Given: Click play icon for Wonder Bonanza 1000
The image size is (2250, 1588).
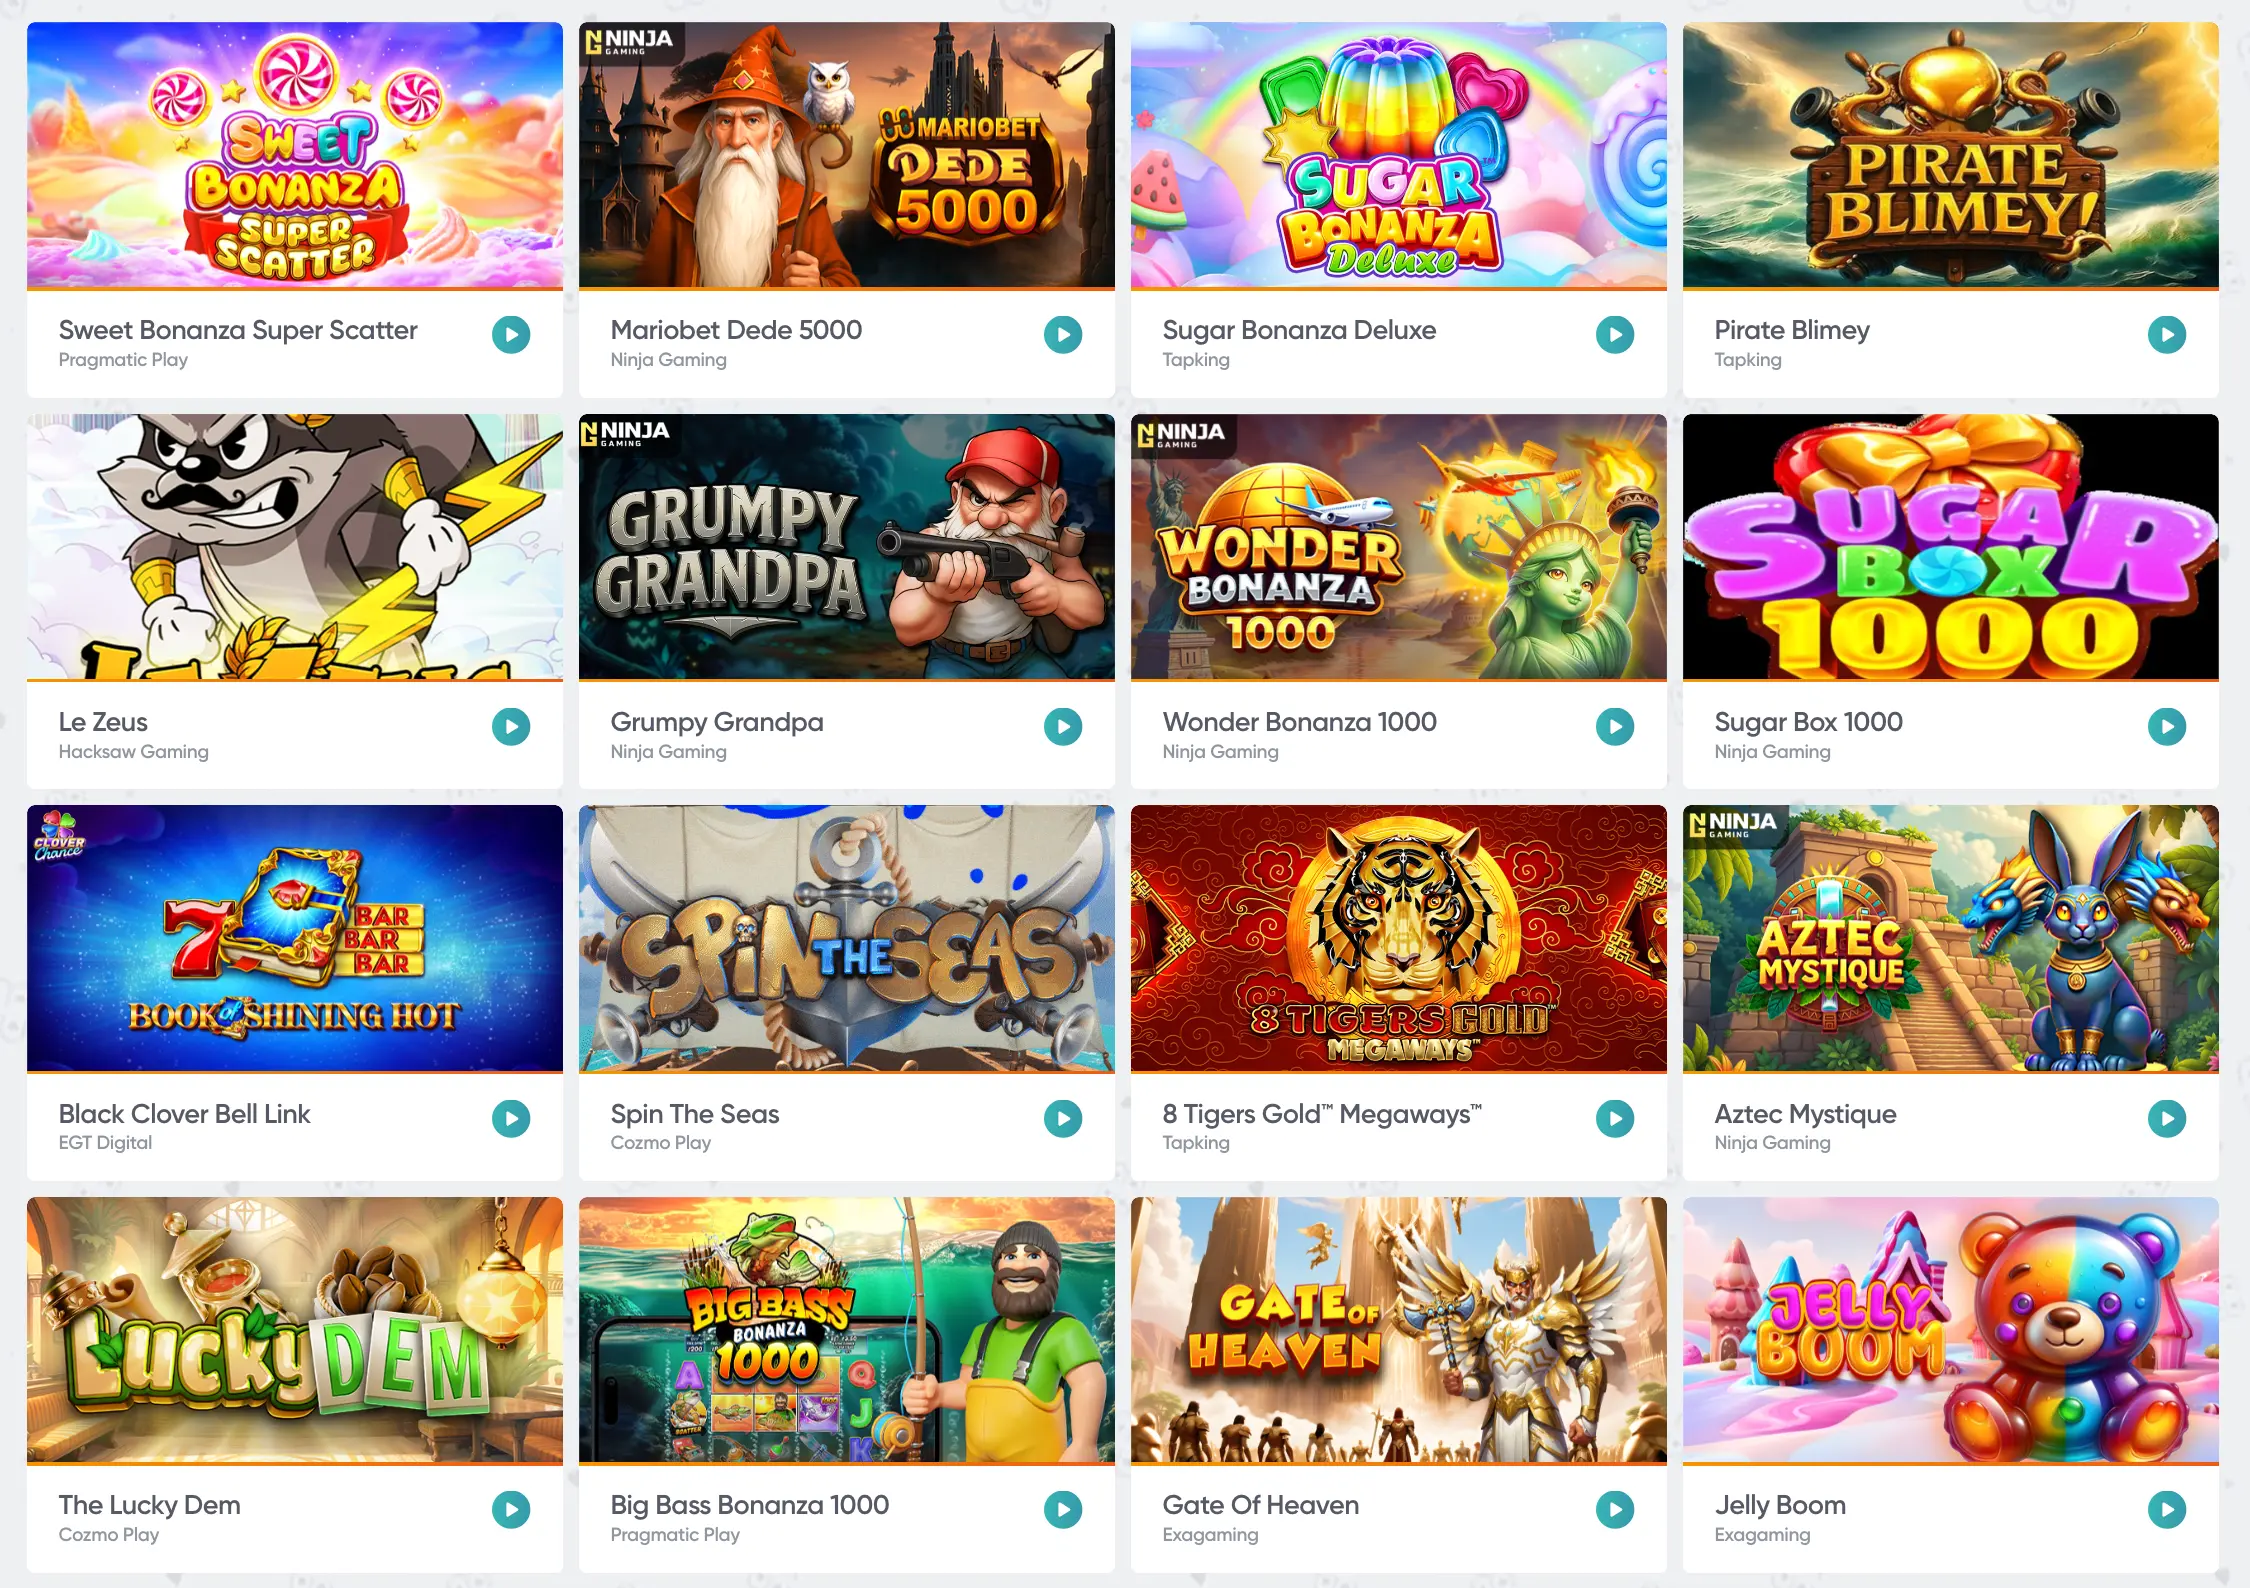Looking at the screenshot, I should [x=1615, y=726].
